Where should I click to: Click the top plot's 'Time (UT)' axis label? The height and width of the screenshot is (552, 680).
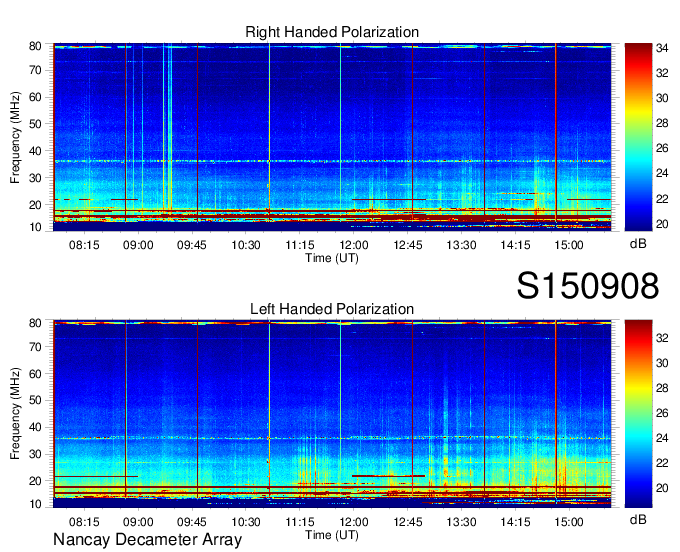click(332, 258)
